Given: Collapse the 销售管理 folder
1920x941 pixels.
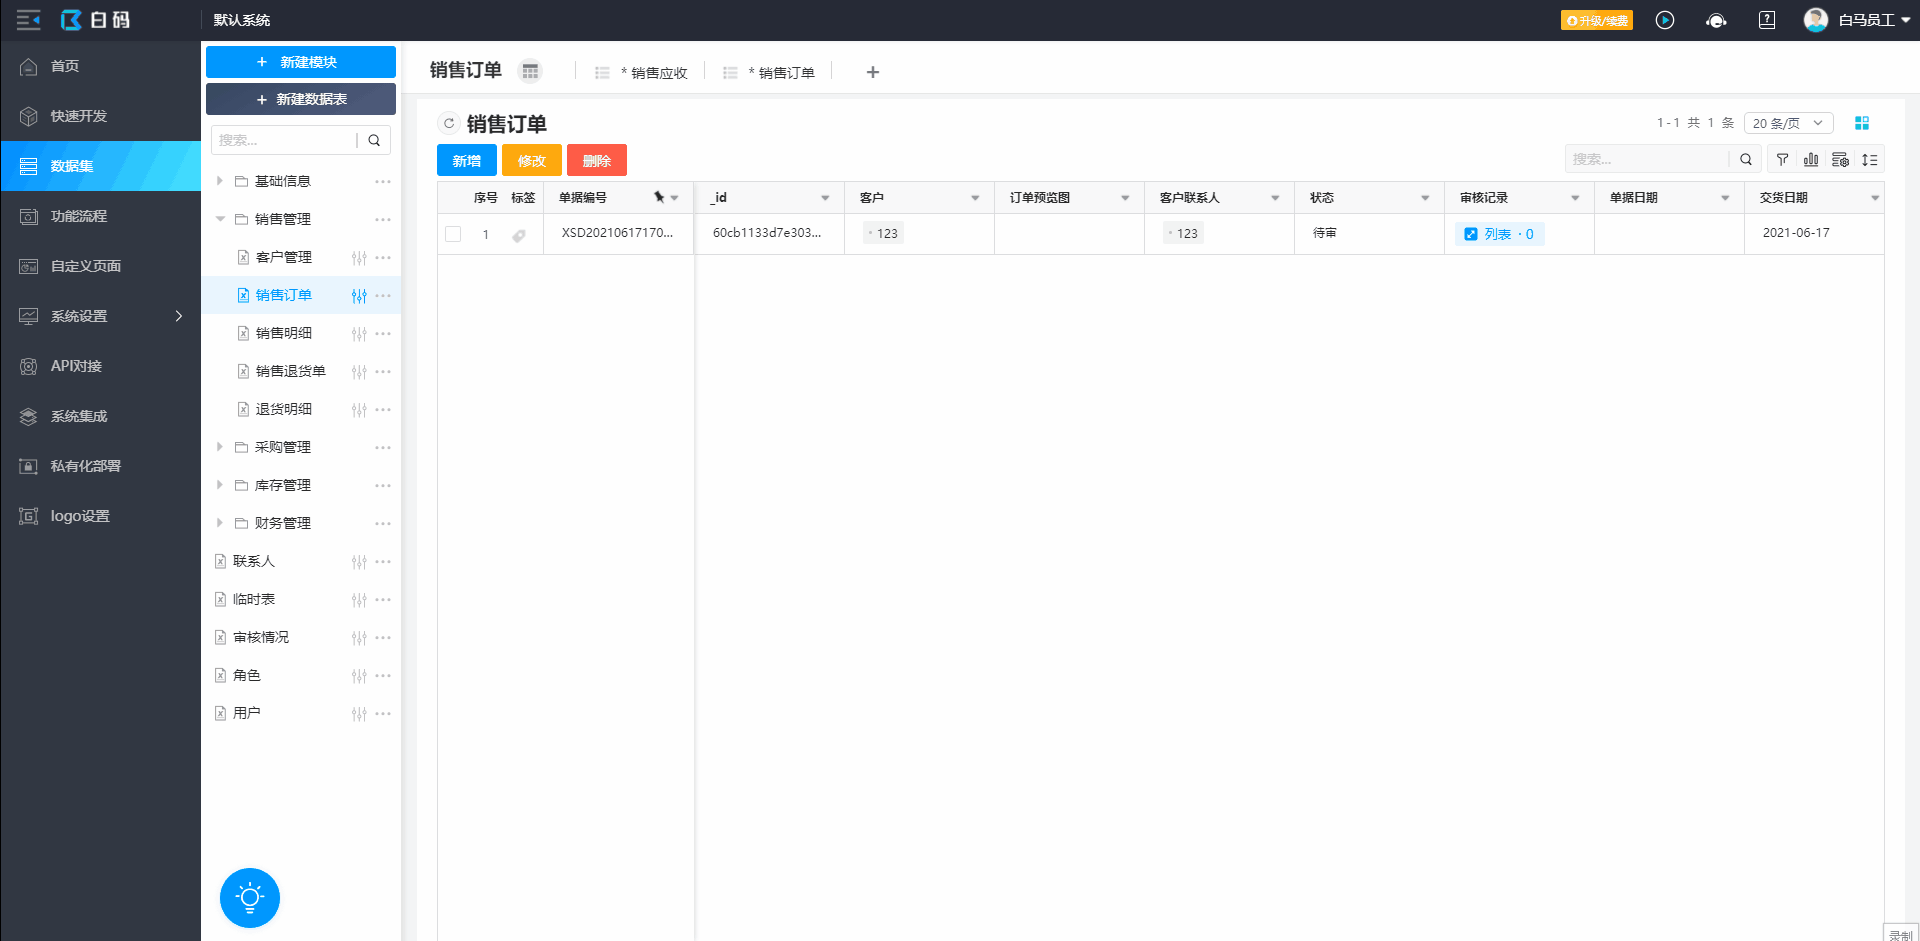Looking at the screenshot, I should (220, 219).
